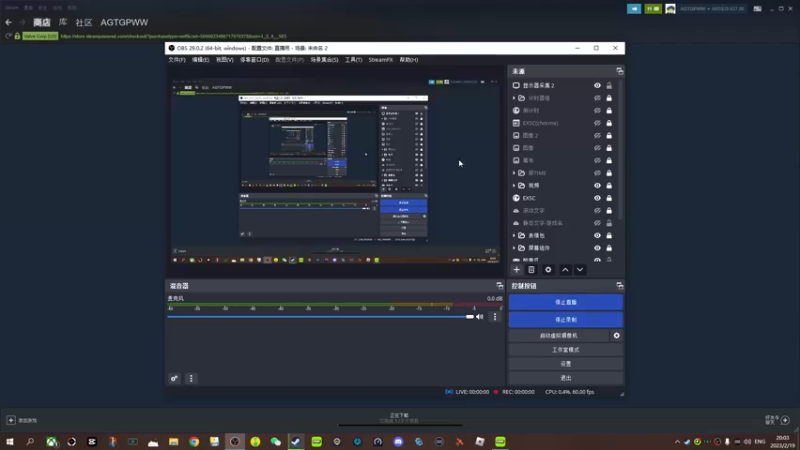Click the 停止录制 button
The image size is (800, 450).
coord(566,319)
